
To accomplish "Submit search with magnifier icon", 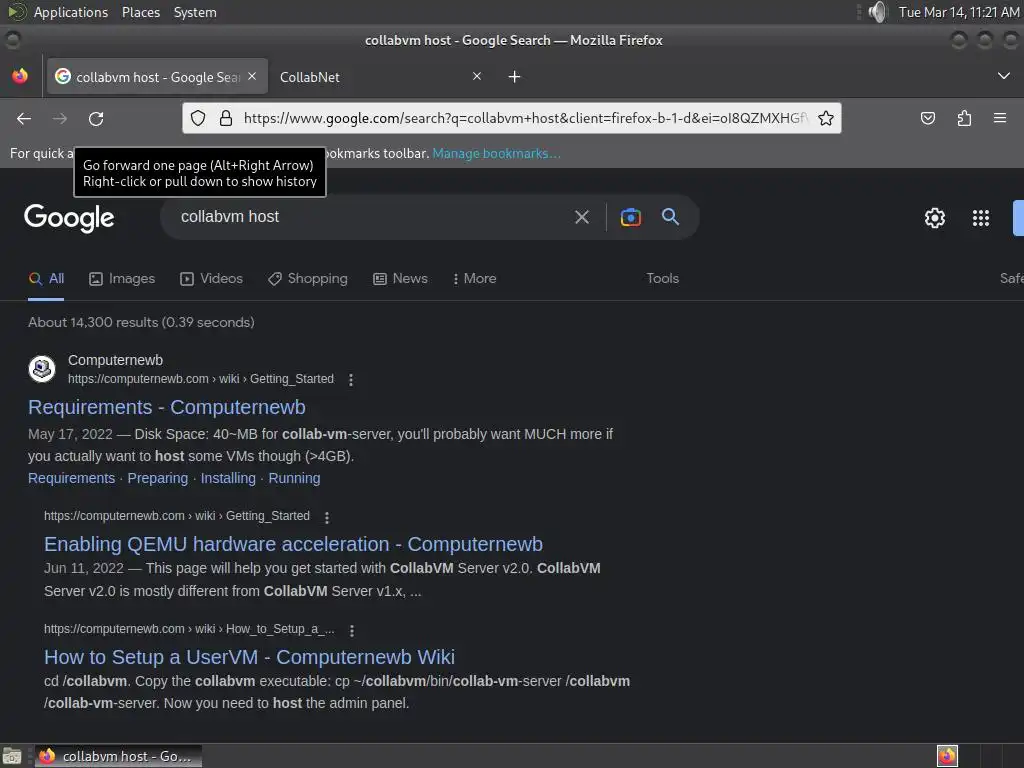I will pyautogui.click(x=670, y=216).
